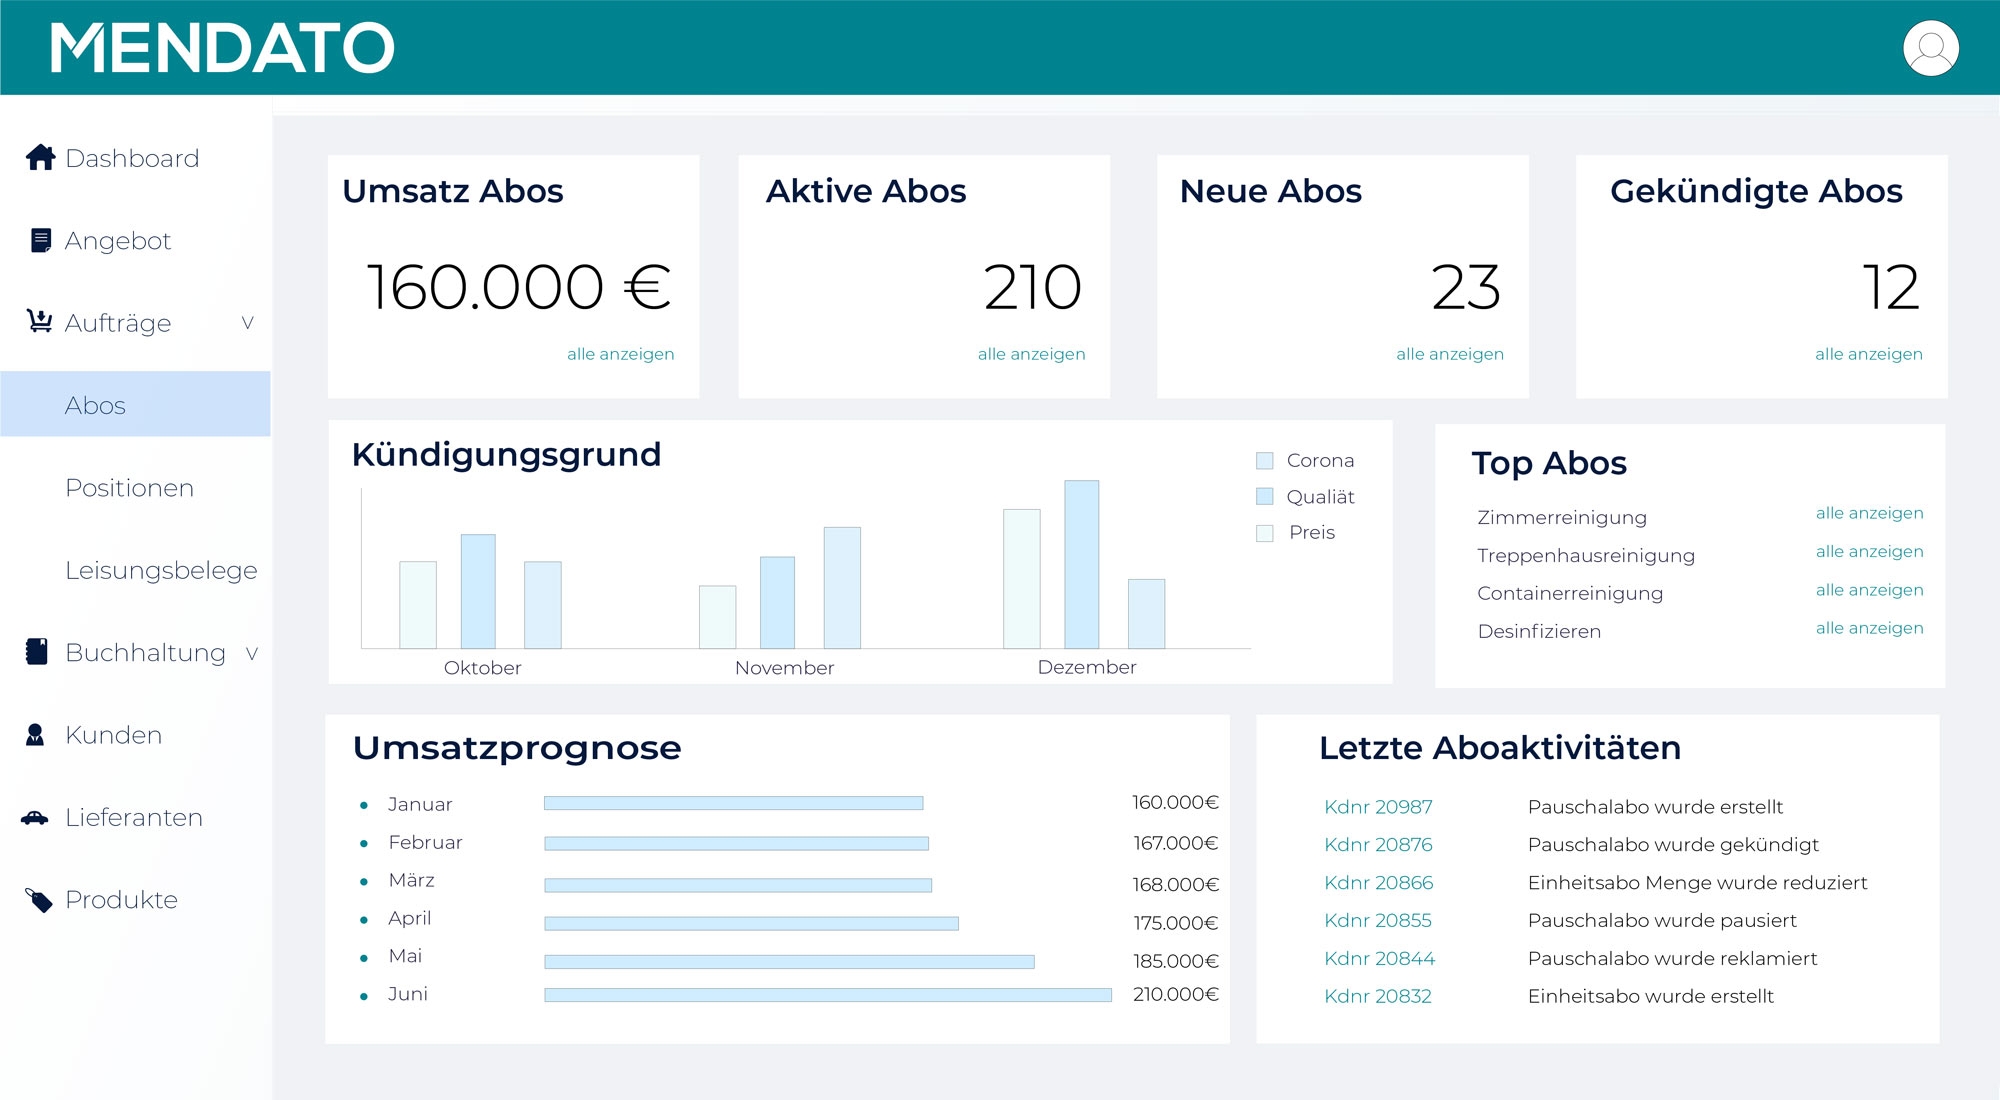Click the Dashboard home icon
2000x1100 pixels.
[x=40, y=157]
